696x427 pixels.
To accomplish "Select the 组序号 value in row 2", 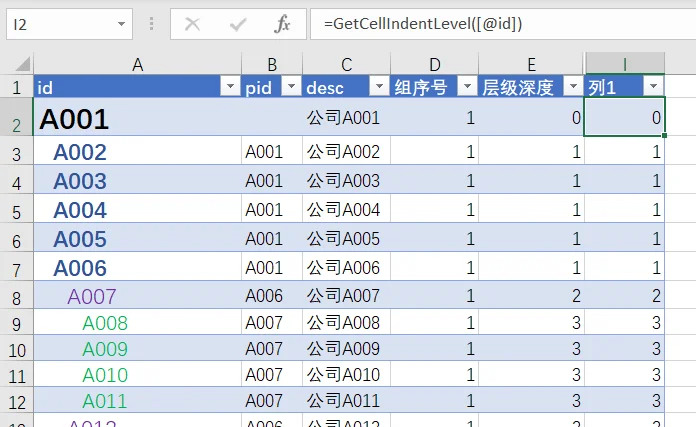I will tap(435, 117).
